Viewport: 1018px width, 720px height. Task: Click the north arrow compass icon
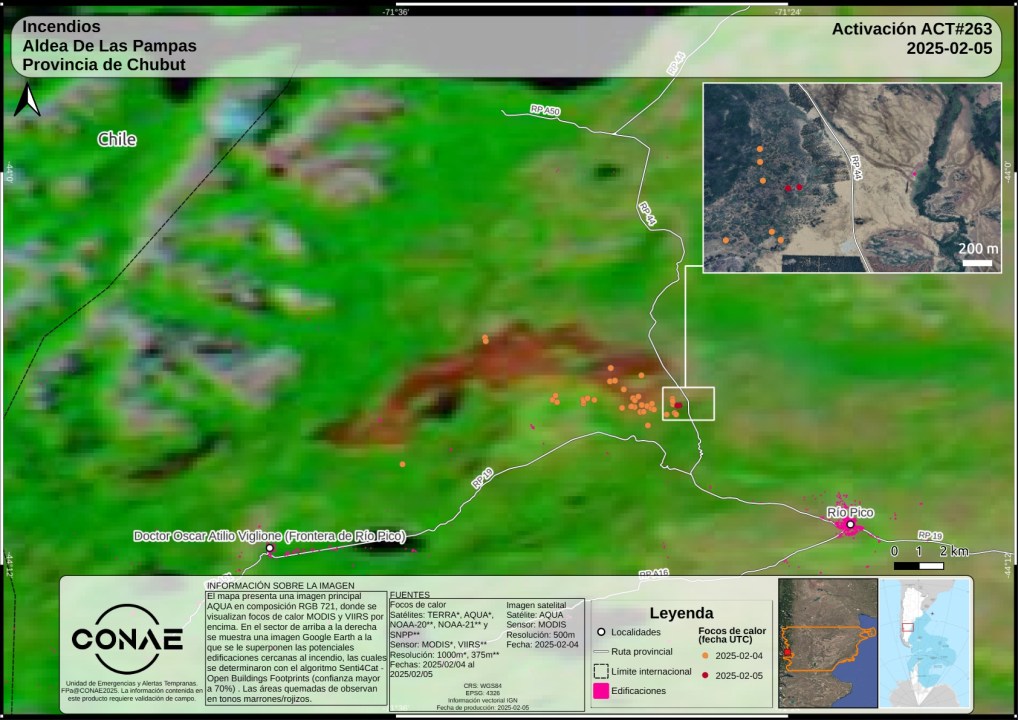pos(30,100)
